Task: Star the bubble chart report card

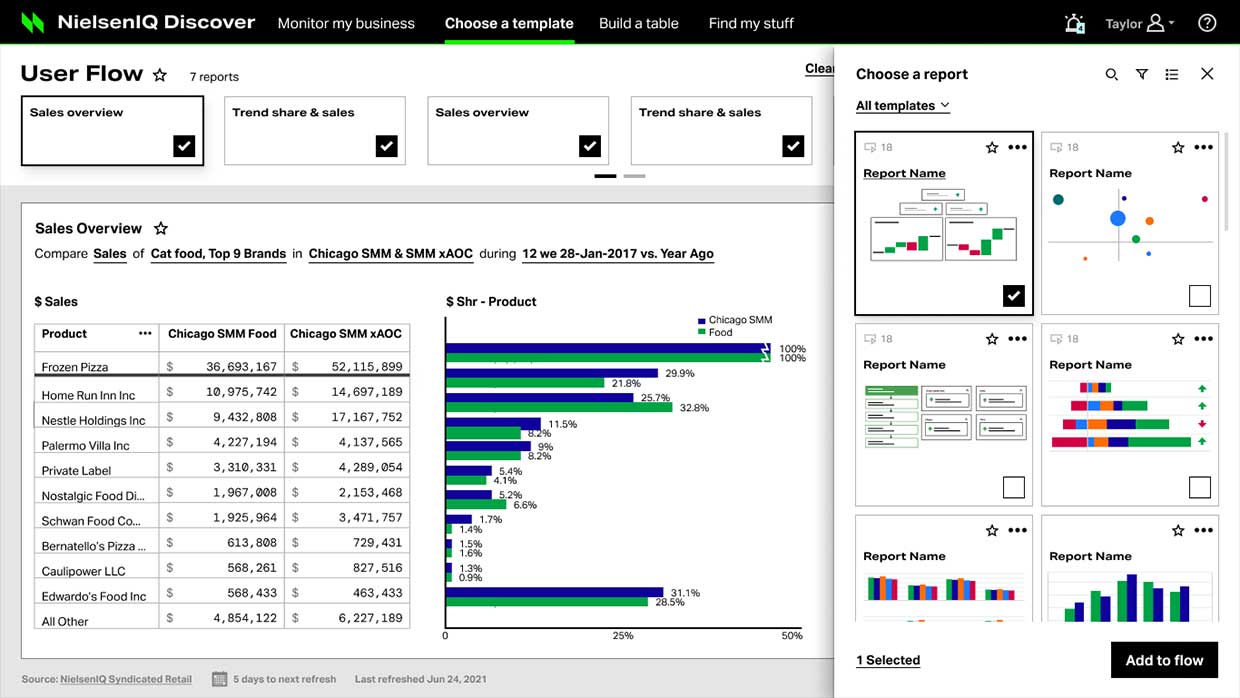Action: pyautogui.click(x=1178, y=147)
